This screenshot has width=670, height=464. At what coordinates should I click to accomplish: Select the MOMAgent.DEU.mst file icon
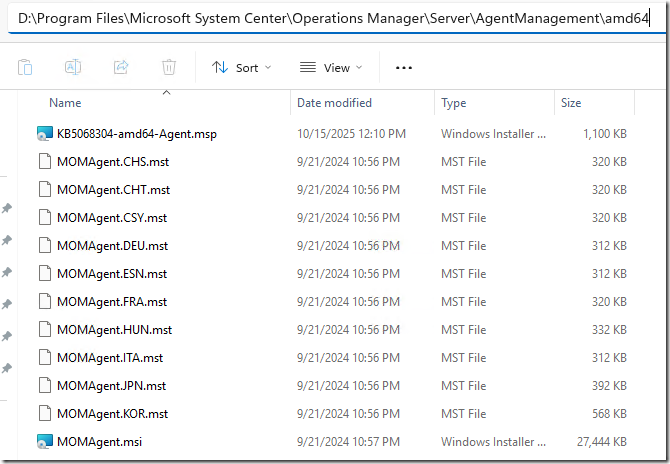coord(45,246)
